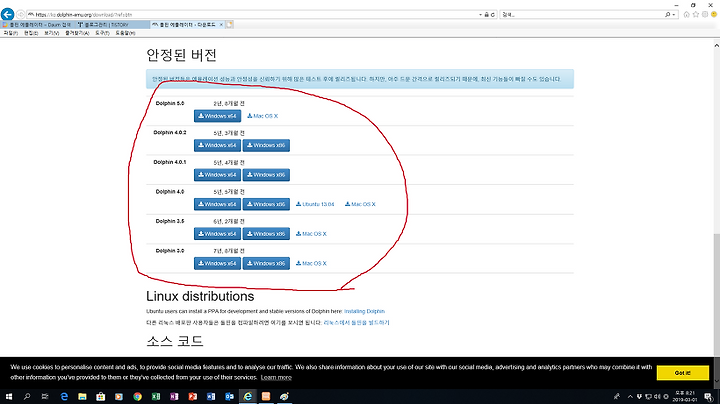Download Dolphin 4.0.1 Windows x64
720x404 pixels.
[217, 175]
